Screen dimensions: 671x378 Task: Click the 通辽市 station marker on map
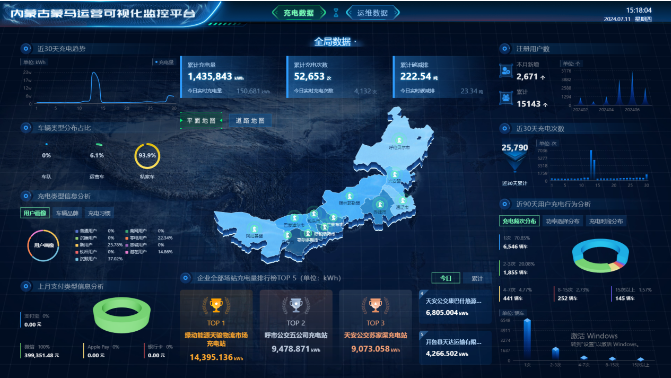pyautogui.click(x=402, y=200)
